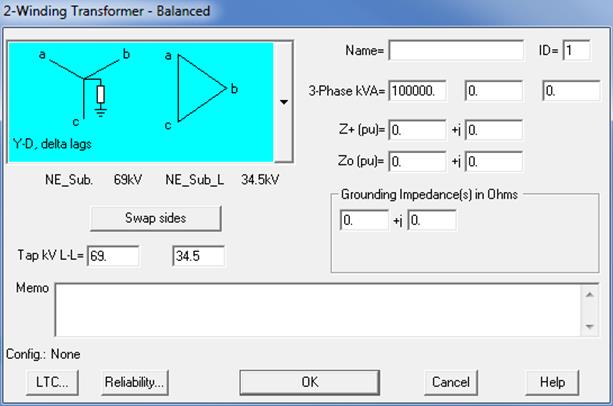This screenshot has width=613, height=406.
Task: Click the 3-Phase kVA field showing 100000.
Action: 417,91
